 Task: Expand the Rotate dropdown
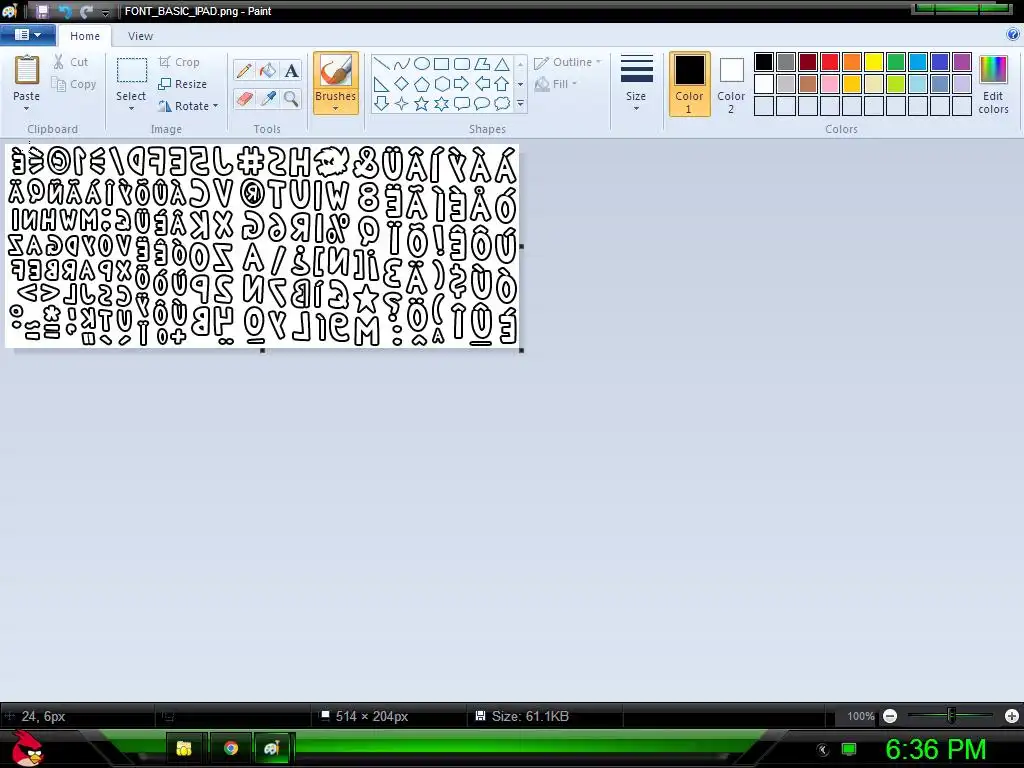[216, 106]
